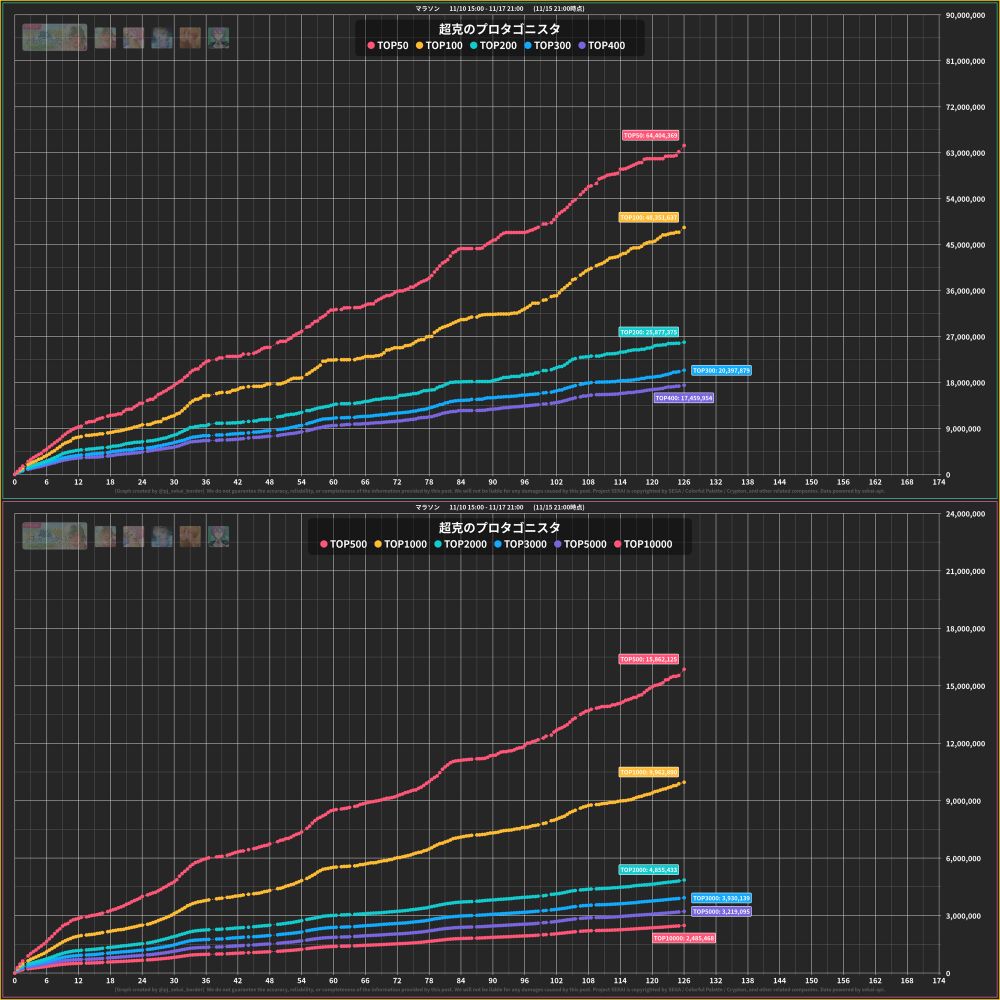Toggle the TOP500 legend entry in lower chart

click(x=344, y=544)
